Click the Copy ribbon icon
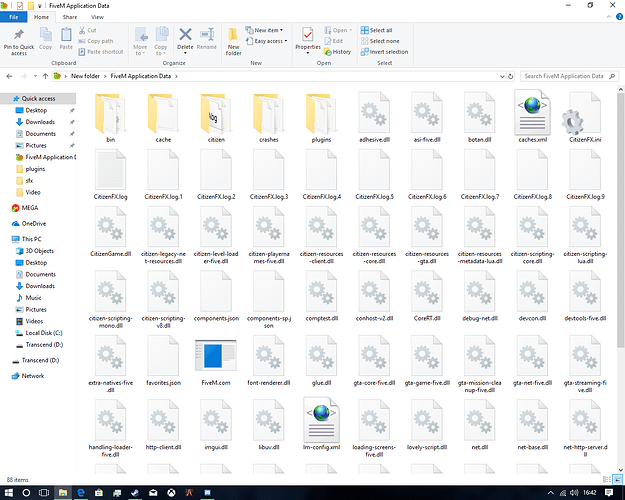 point(45,39)
